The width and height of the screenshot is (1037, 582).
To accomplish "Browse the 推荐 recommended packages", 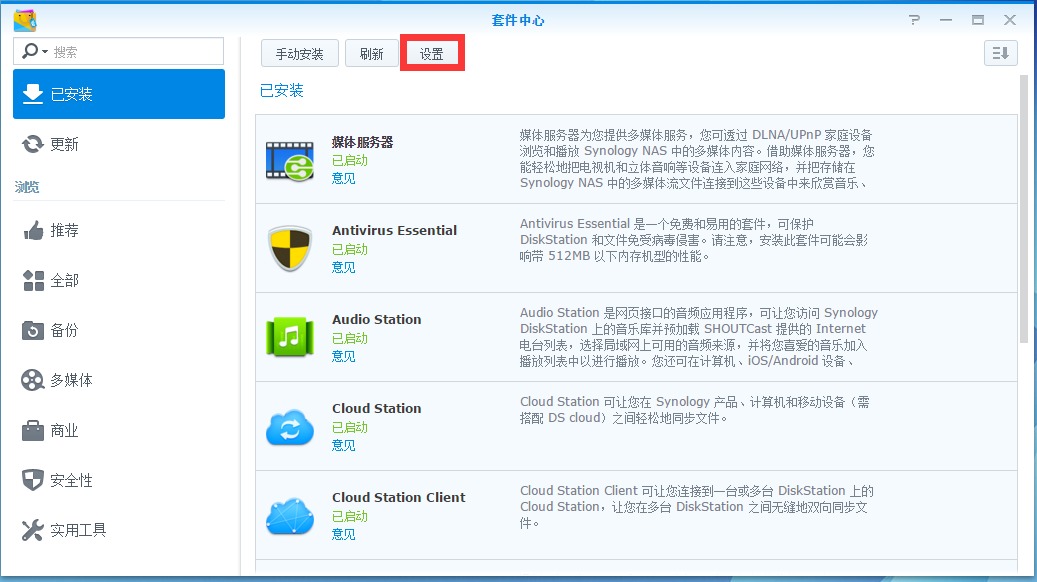I will (119, 230).
